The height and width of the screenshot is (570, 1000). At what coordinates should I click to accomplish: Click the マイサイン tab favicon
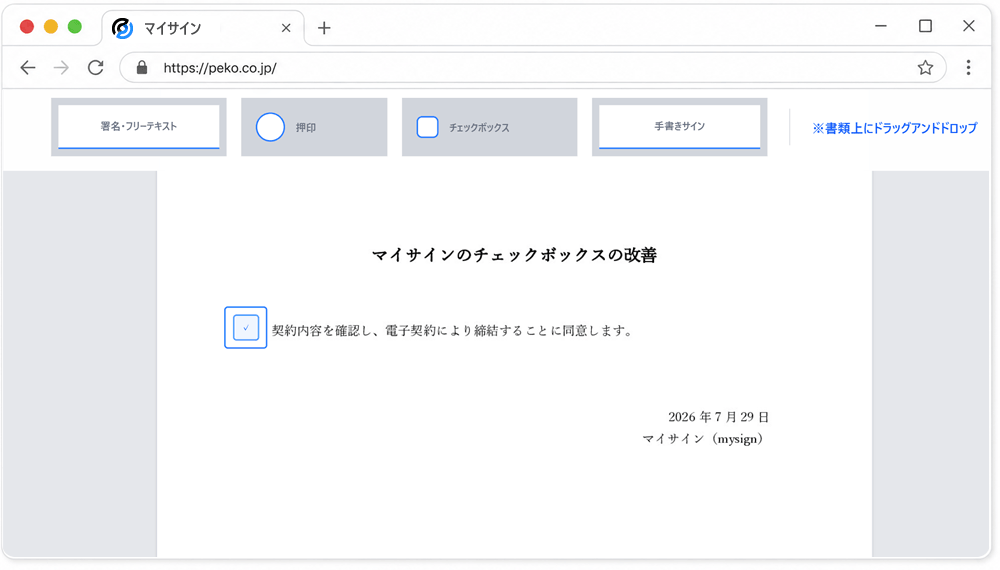click(122, 28)
